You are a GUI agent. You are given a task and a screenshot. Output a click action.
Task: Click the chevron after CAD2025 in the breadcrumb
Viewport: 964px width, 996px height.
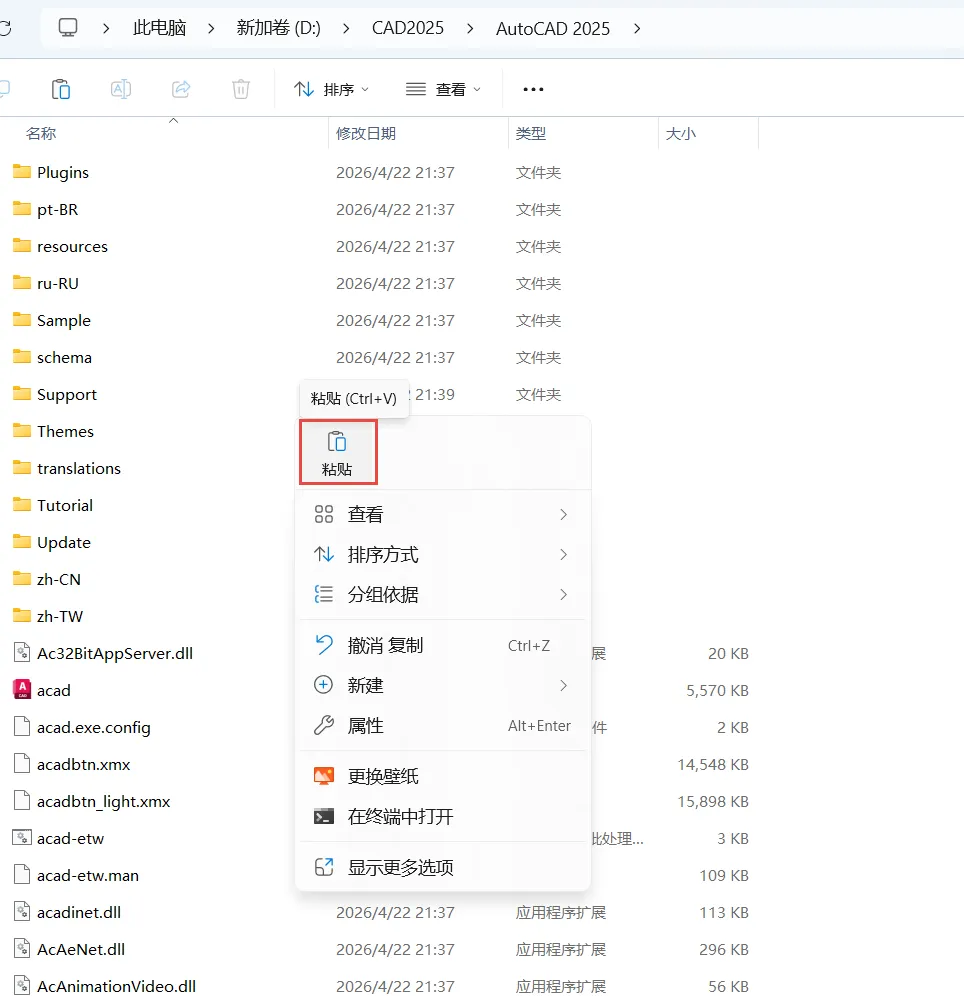[470, 29]
